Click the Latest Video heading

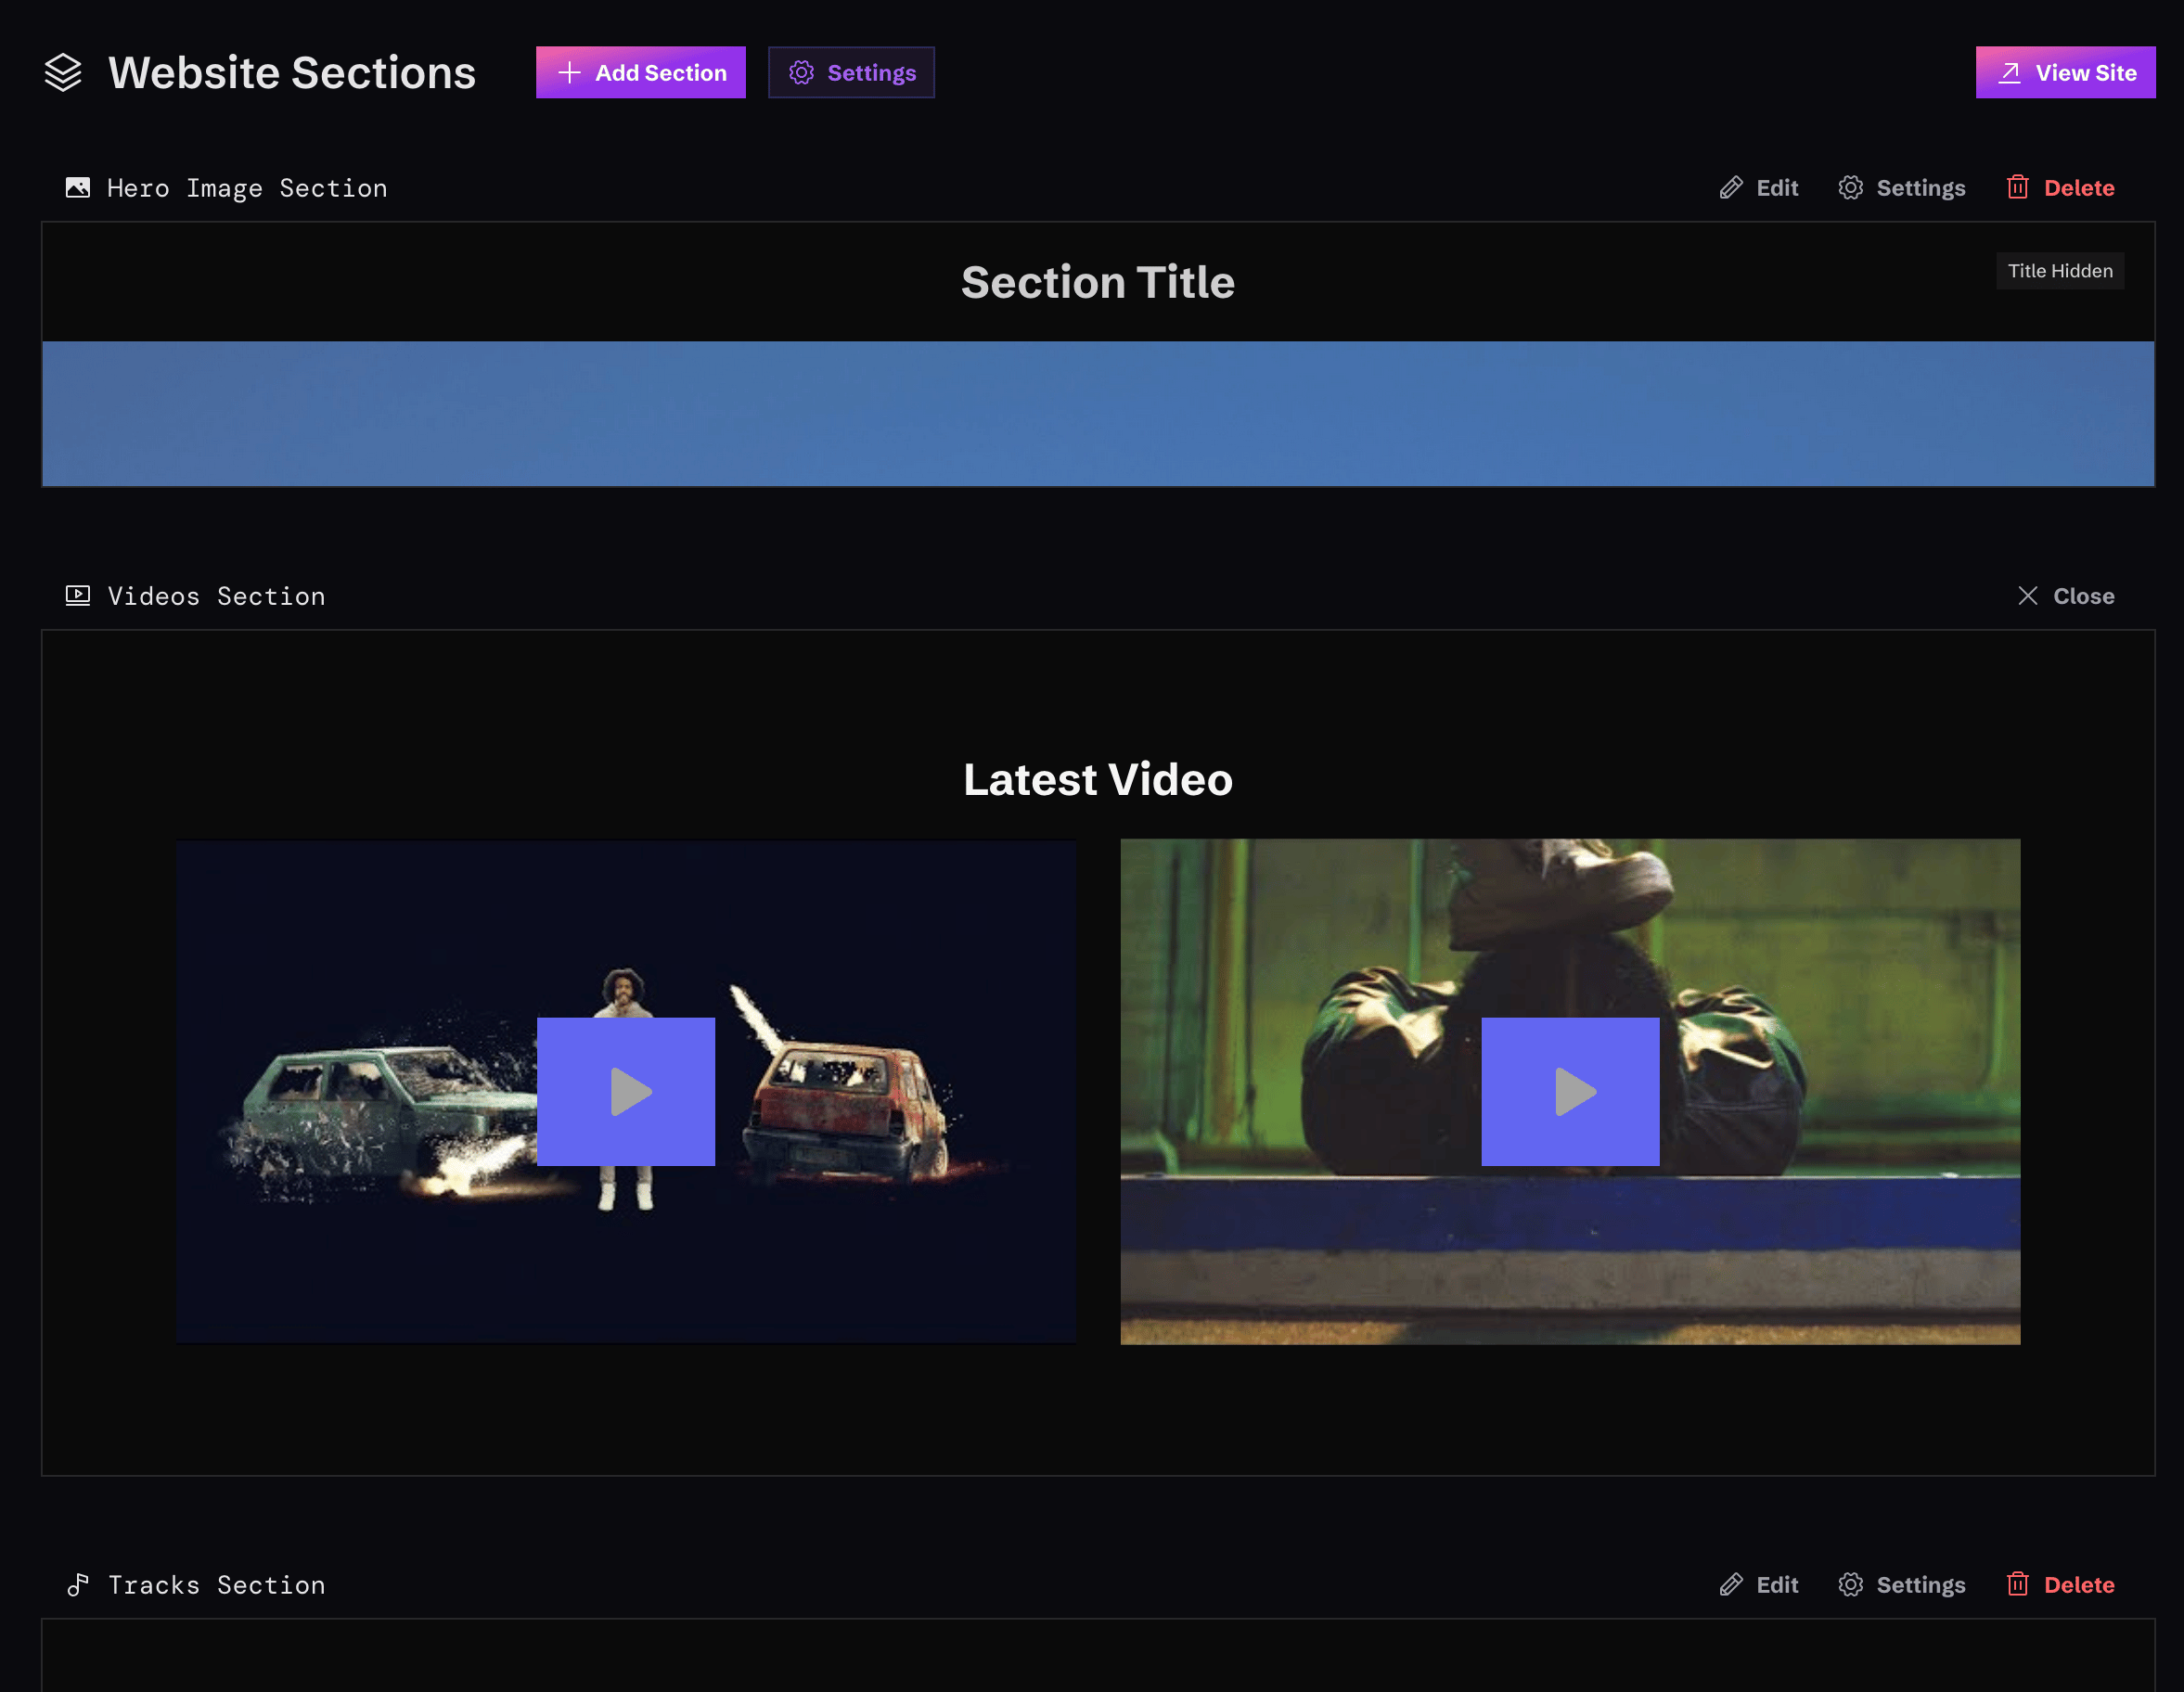1098,779
